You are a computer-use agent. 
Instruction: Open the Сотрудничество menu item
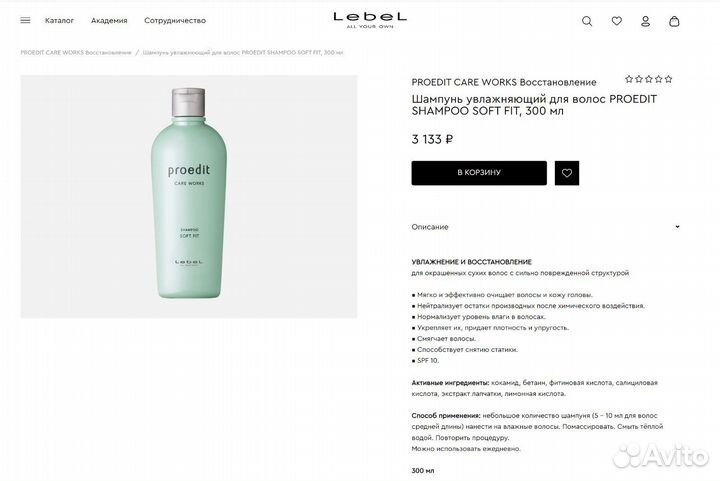[x=175, y=20]
